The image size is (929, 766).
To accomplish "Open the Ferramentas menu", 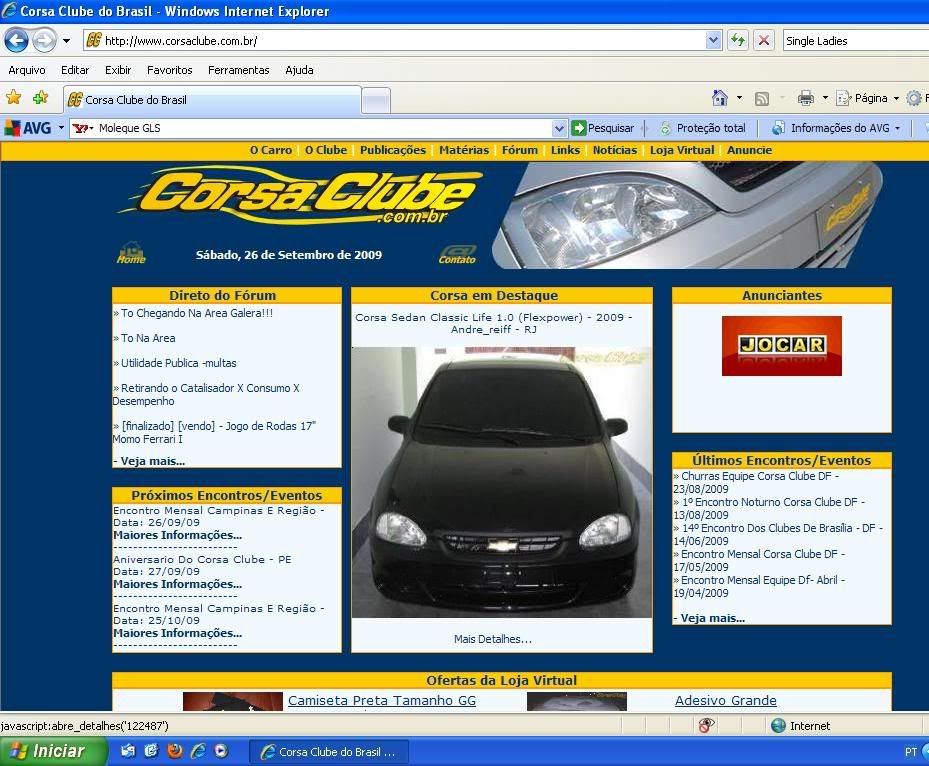I will pyautogui.click(x=238, y=70).
